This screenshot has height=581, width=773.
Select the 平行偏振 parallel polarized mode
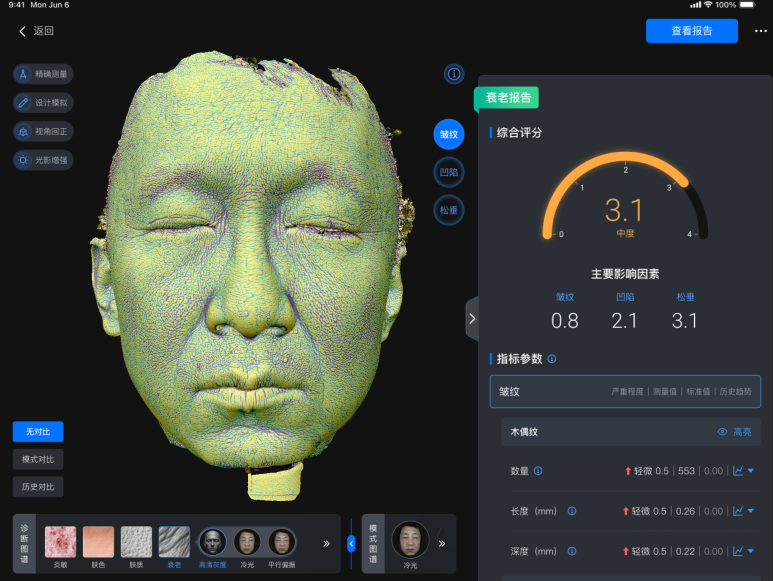[281, 547]
